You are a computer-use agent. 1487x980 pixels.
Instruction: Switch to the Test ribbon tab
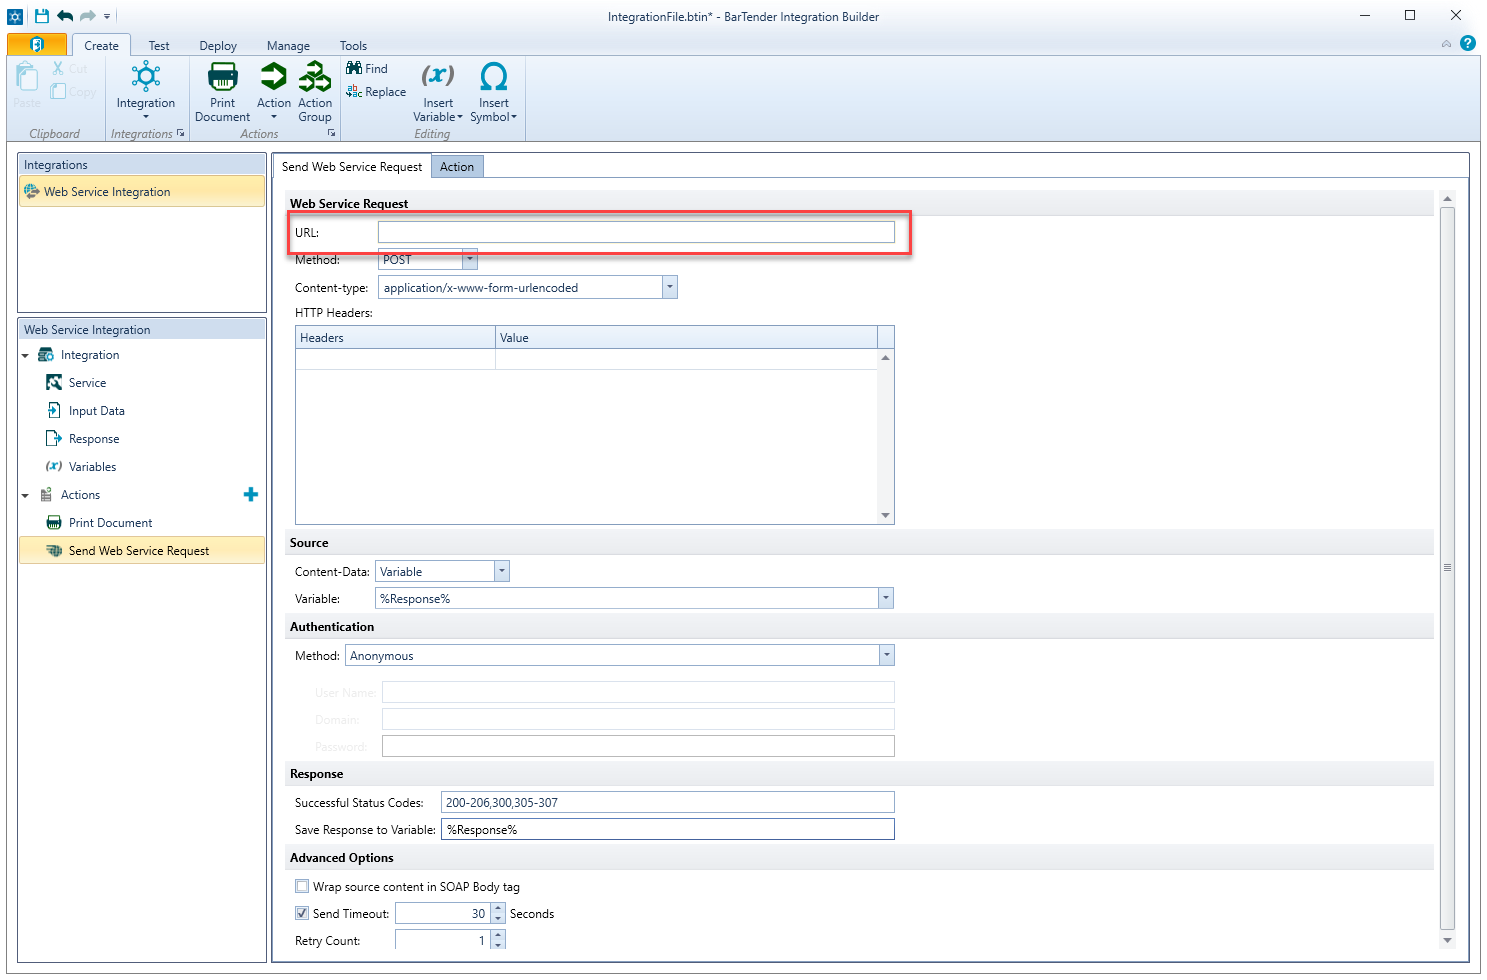(x=159, y=45)
